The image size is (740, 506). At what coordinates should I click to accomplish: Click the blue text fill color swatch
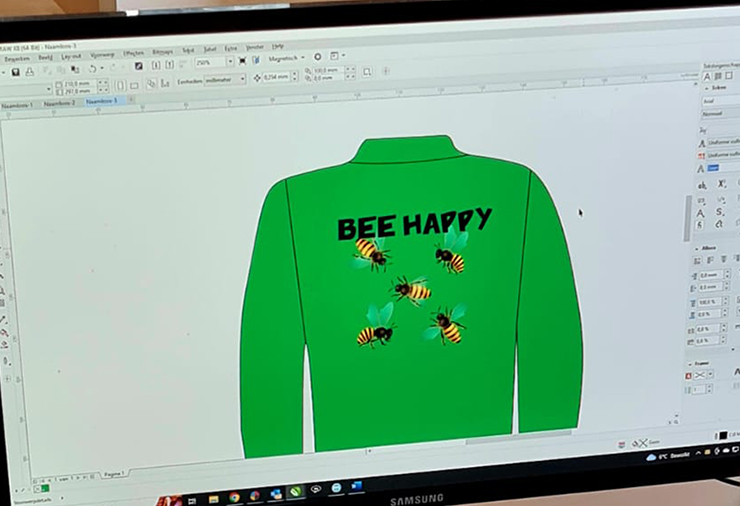tap(712, 167)
